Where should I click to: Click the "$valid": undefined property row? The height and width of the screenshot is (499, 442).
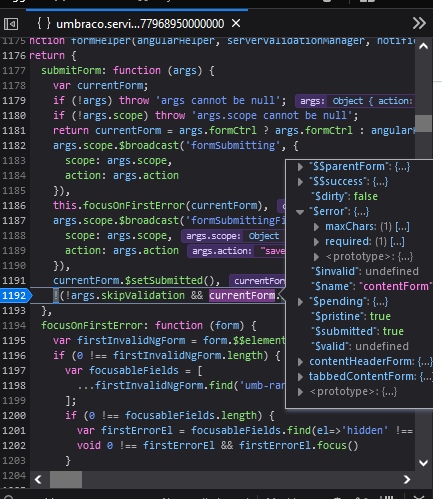point(360,347)
